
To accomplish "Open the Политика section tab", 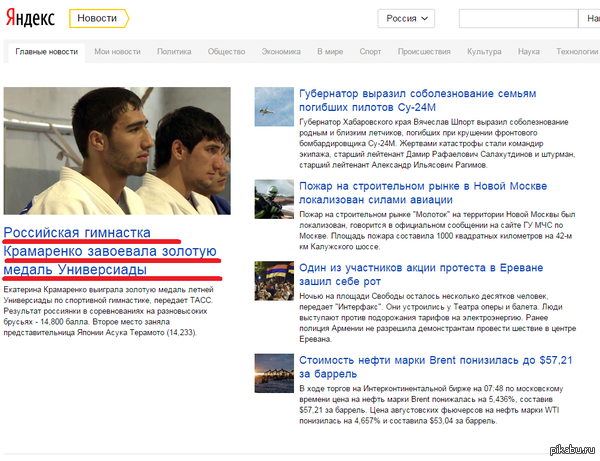I will click(174, 51).
